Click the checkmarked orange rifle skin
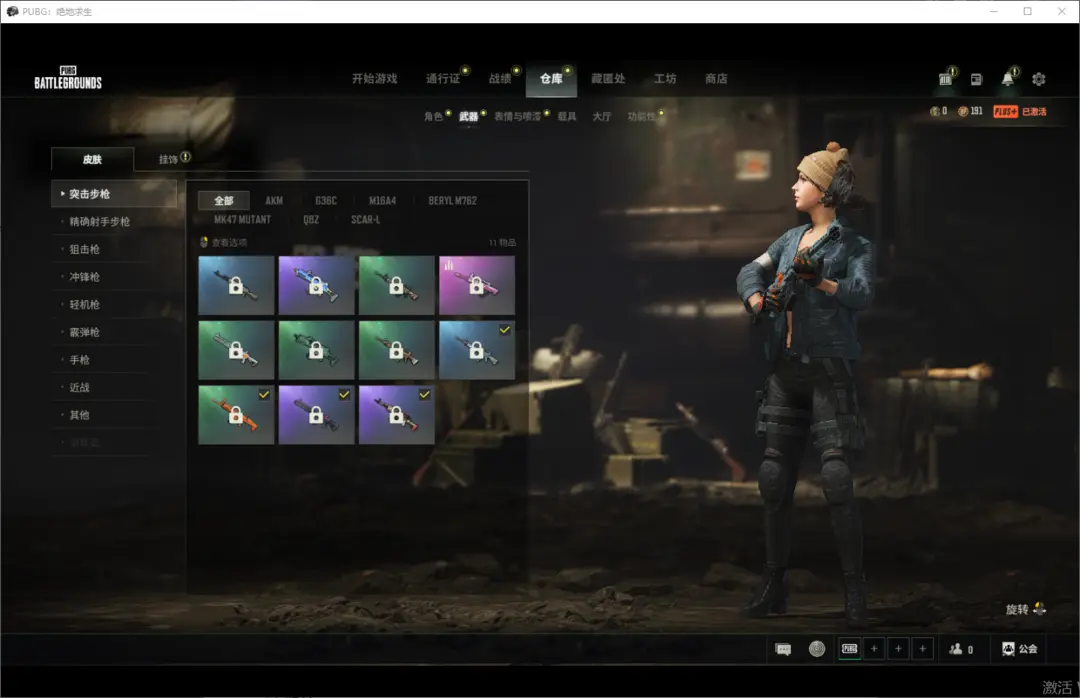Viewport: 1080px width, 698px height. coord(236,415)
